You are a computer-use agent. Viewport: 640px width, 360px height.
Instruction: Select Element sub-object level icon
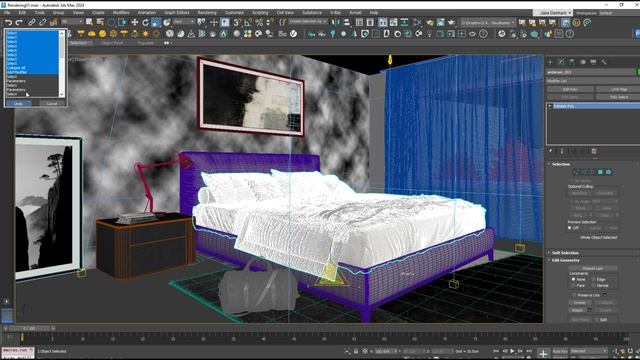(x=609, y=172)
